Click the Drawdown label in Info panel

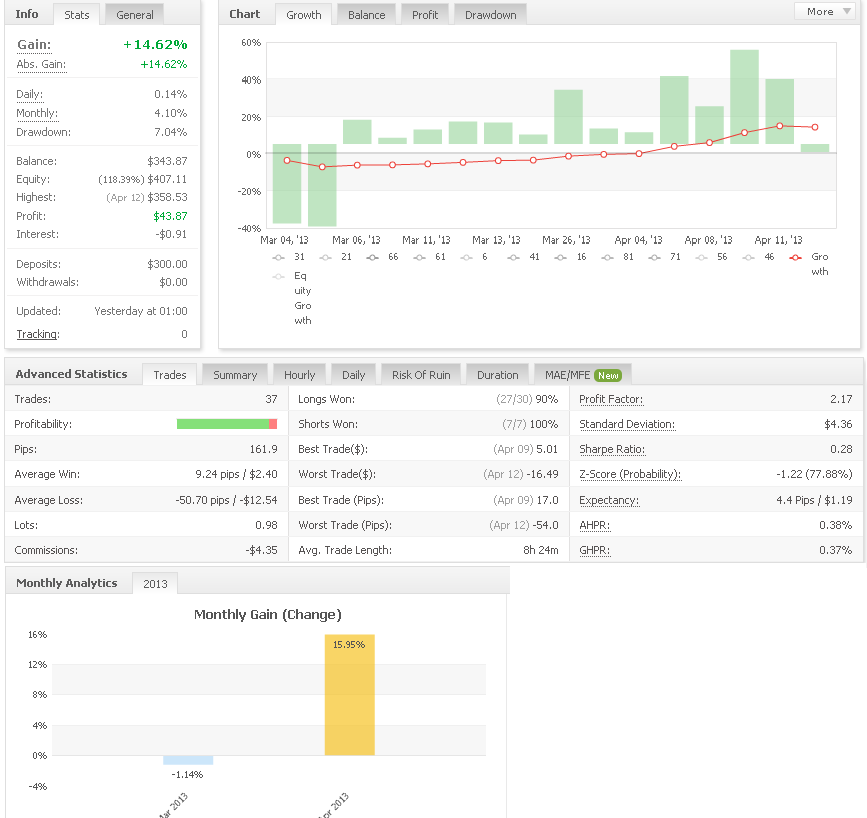coord(43,132)
